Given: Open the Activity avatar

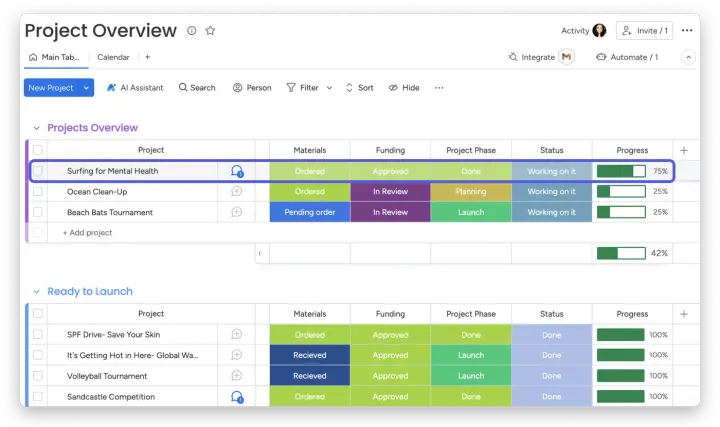Looking at the screenshot, I should (x=599, y=30).
